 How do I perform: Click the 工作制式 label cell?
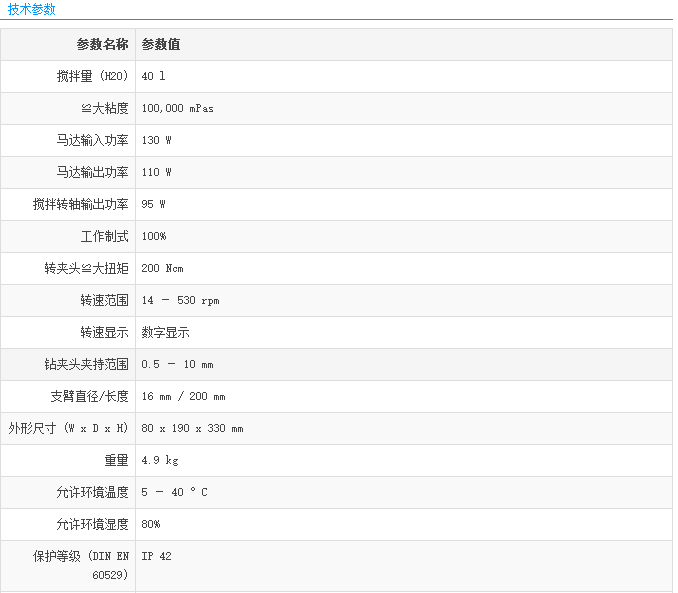tap(104, 237)
